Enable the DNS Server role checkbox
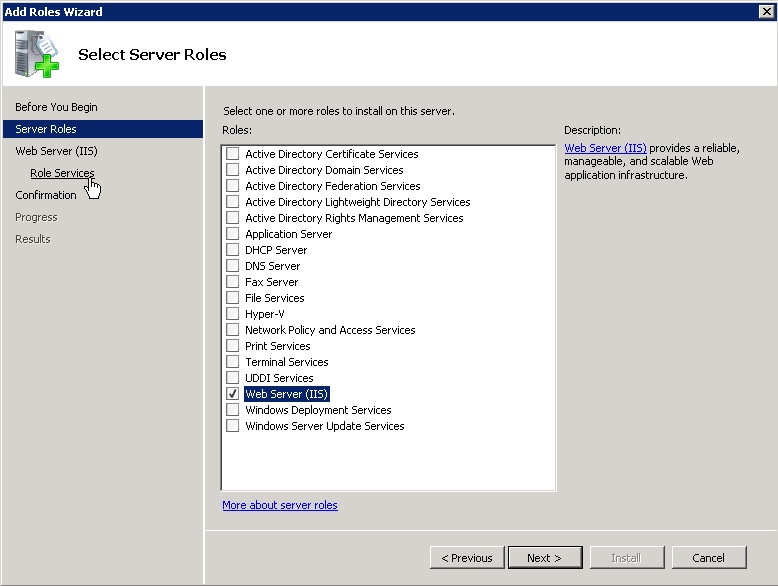778x586 pixels. pyautogui.click(x=232, y=265)
